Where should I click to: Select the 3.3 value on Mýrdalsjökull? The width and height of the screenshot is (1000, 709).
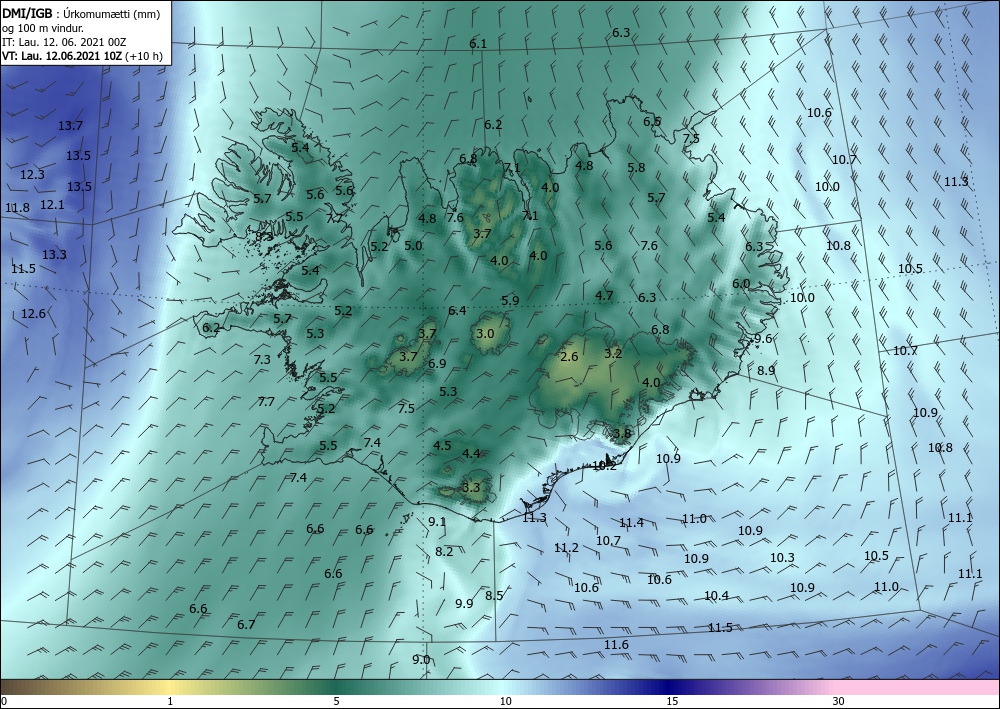[471, 488]
